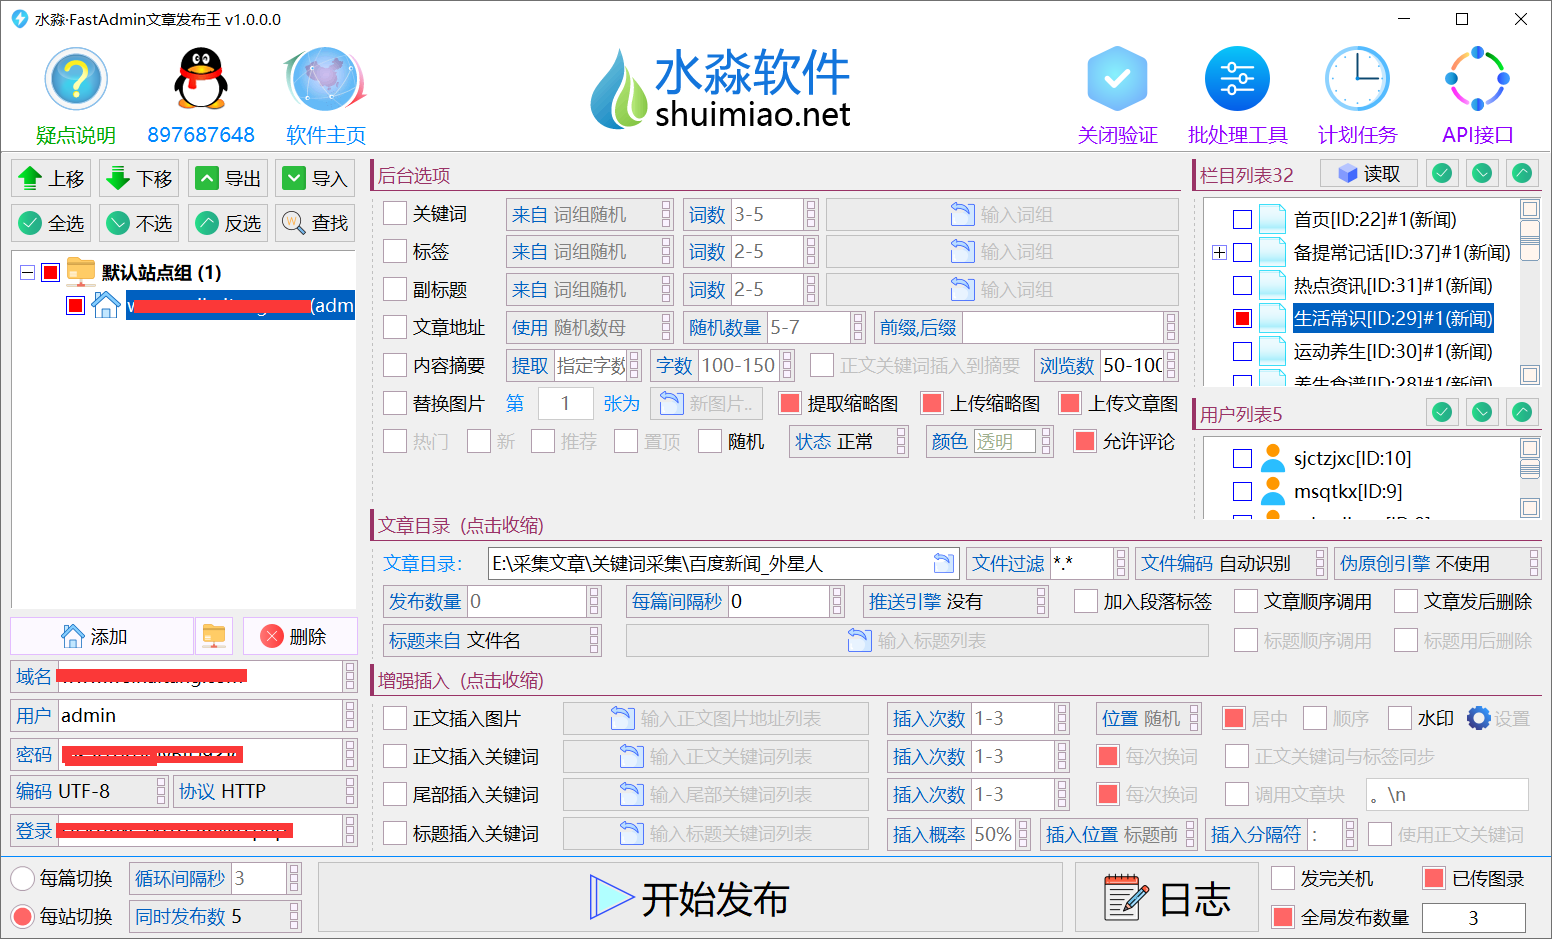1552x939 pixels.
Task: Open the 疑点说明 help icon
Action: [76, 79]
